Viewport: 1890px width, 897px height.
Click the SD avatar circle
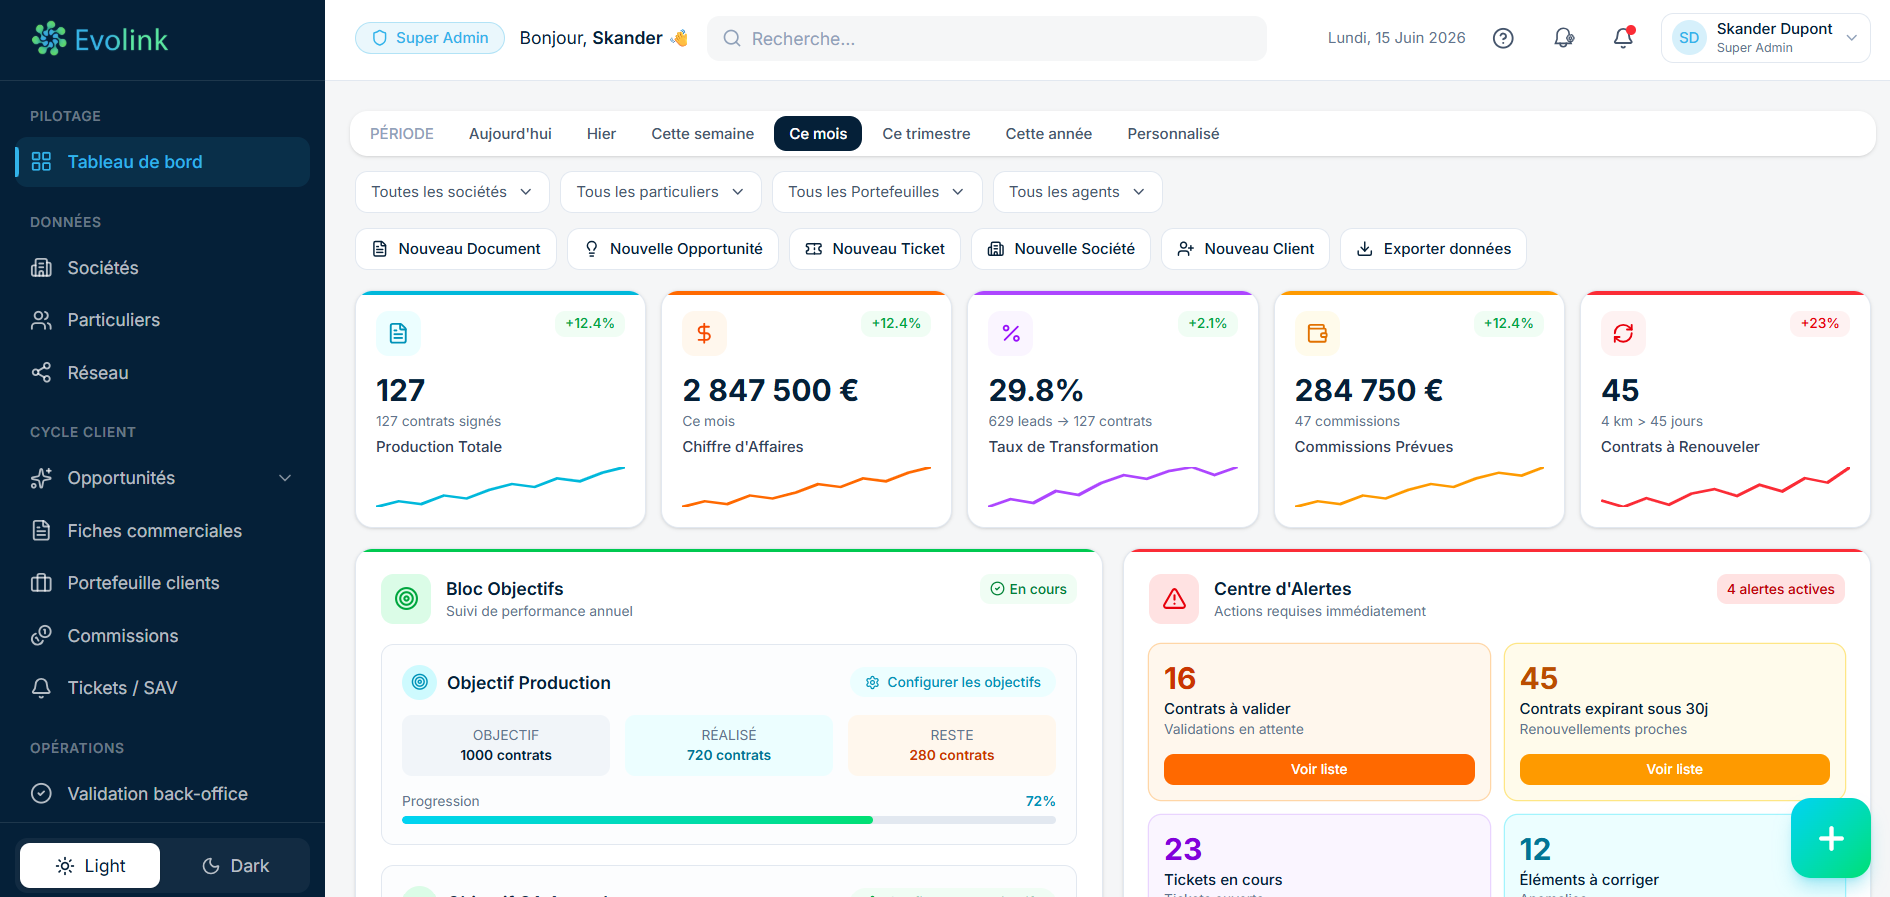1689,38
